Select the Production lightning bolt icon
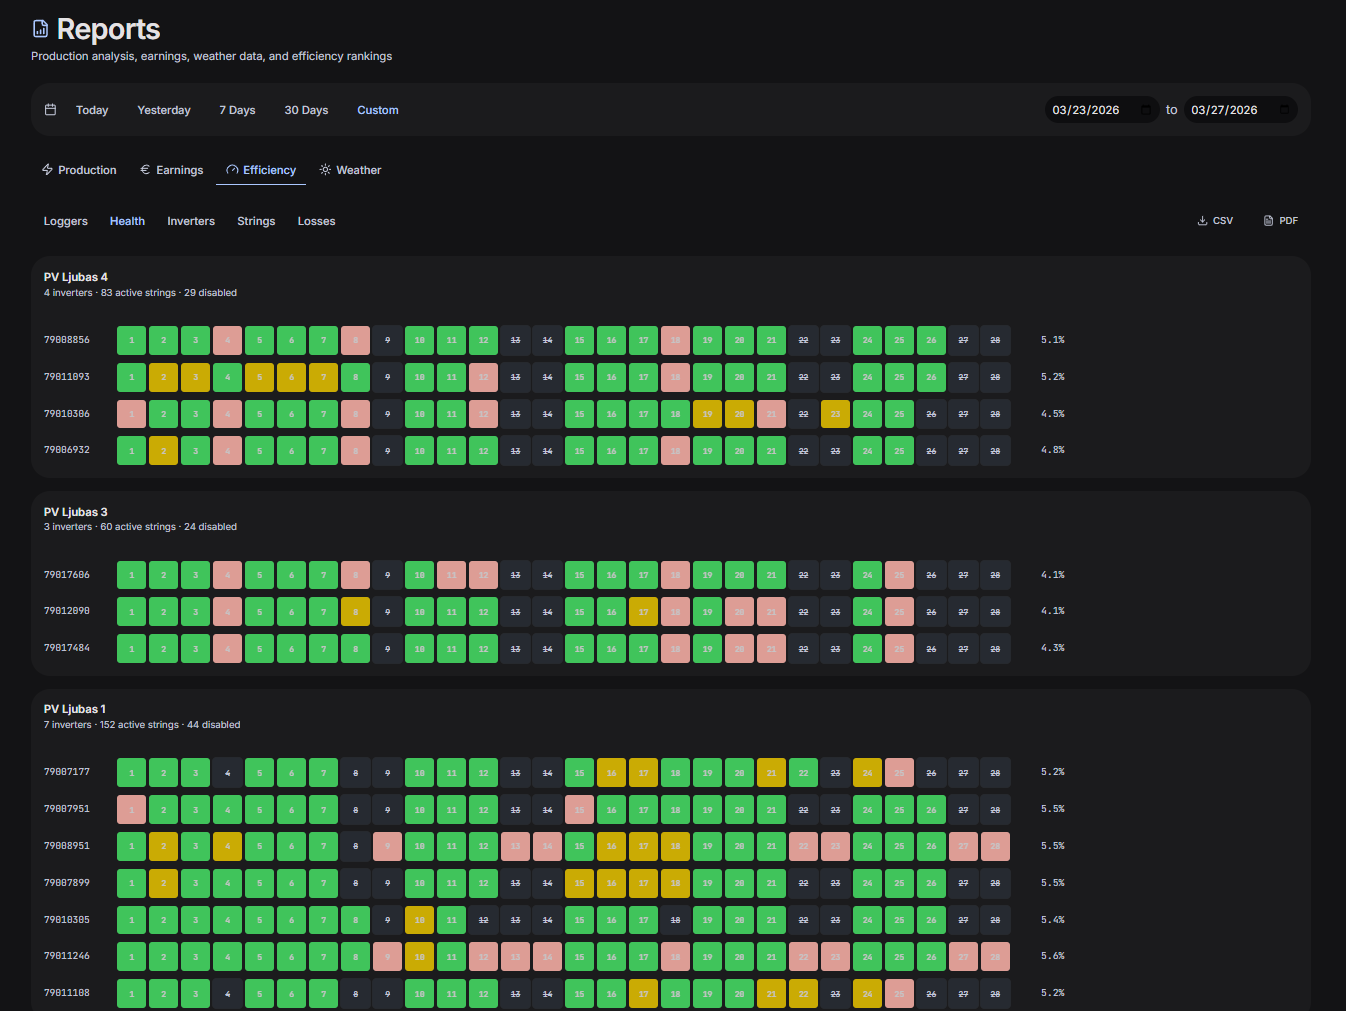Image resolution: width=1346 pixels, height=1011 pixels. (46, 170)
